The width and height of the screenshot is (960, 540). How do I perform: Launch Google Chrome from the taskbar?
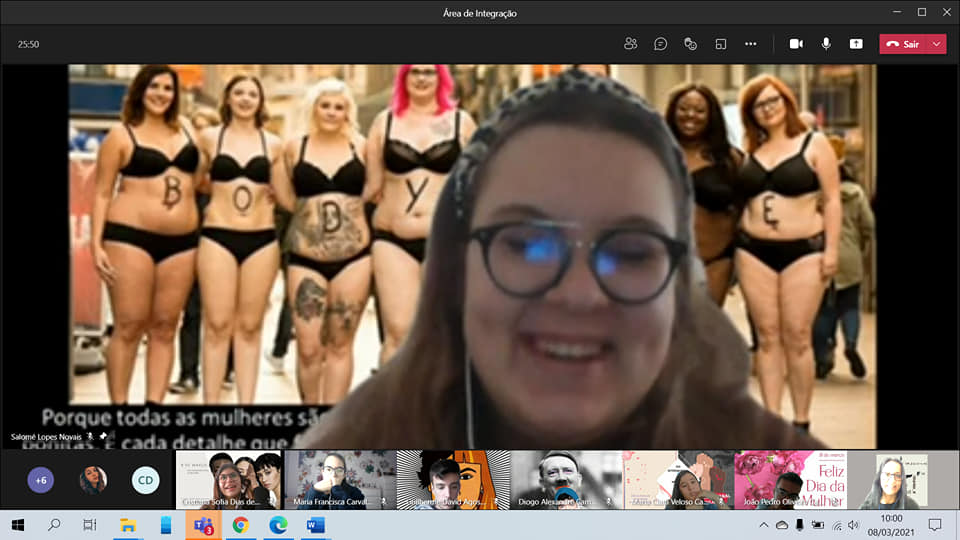pos(241,525)
